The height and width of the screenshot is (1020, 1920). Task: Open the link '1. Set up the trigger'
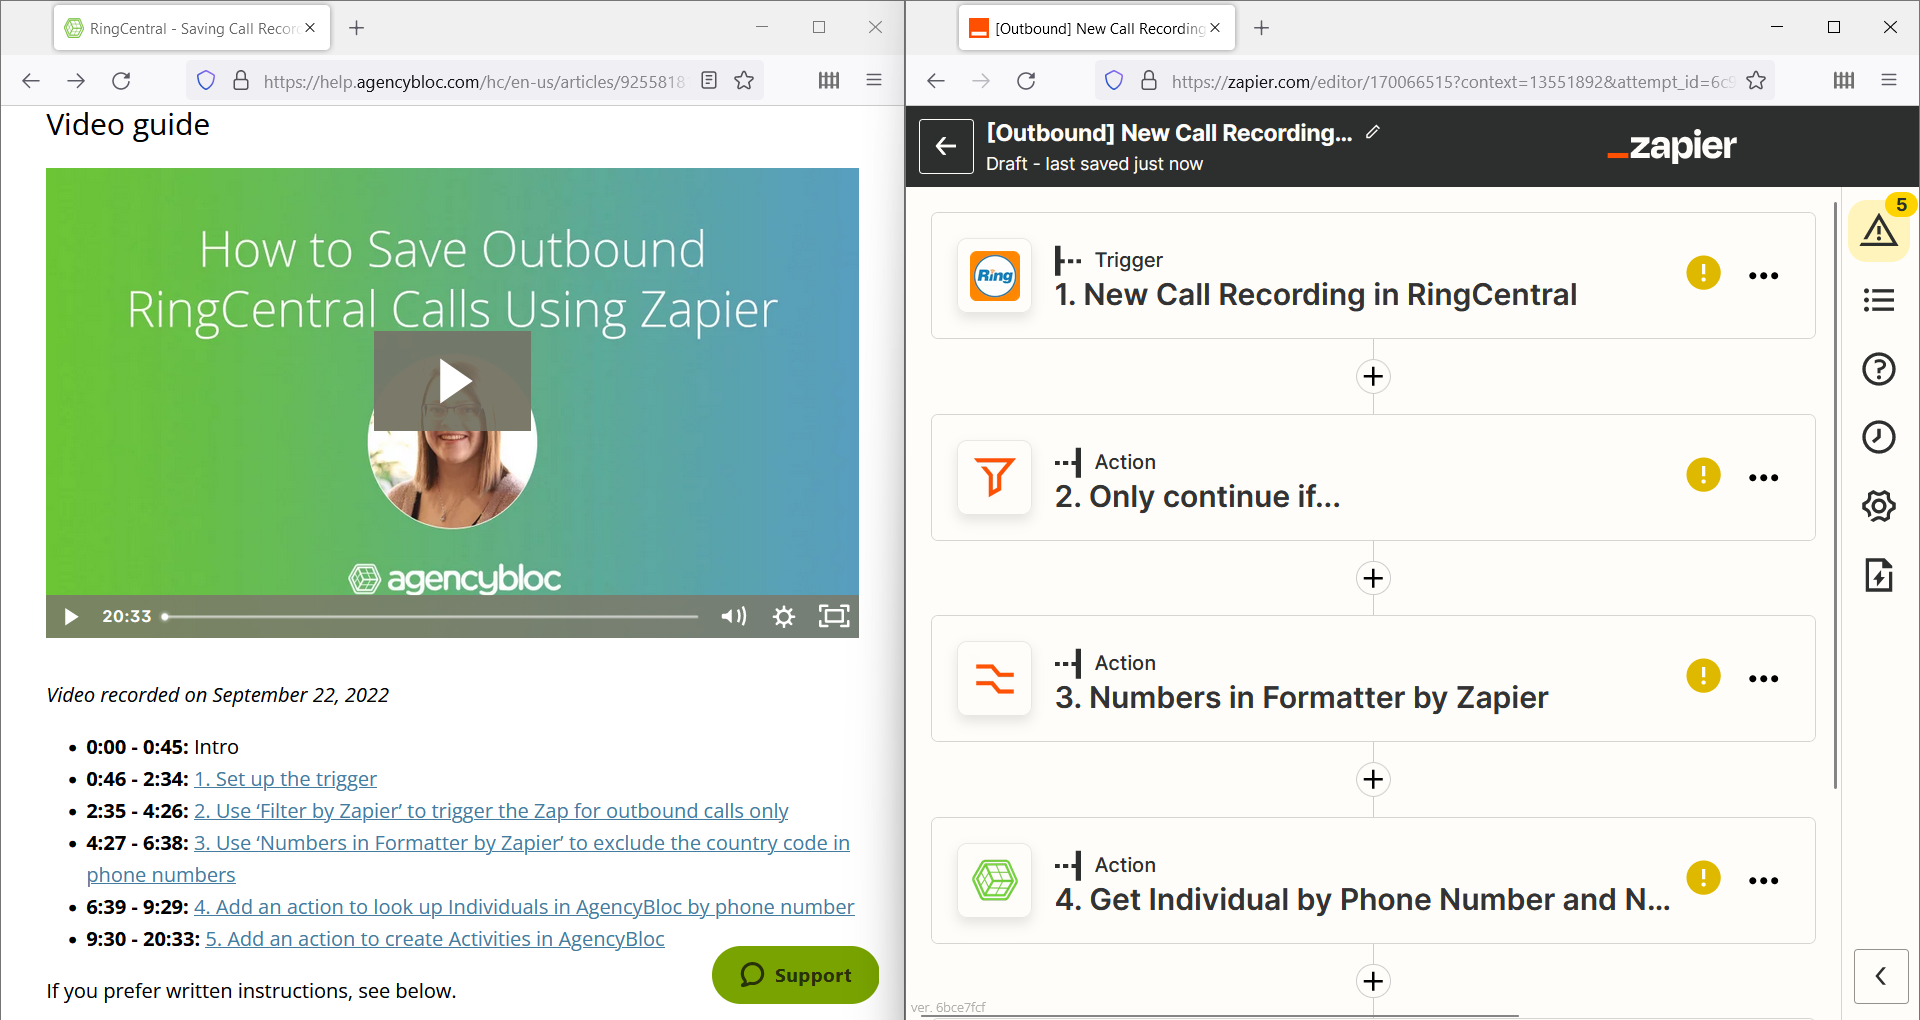[285, 778]
